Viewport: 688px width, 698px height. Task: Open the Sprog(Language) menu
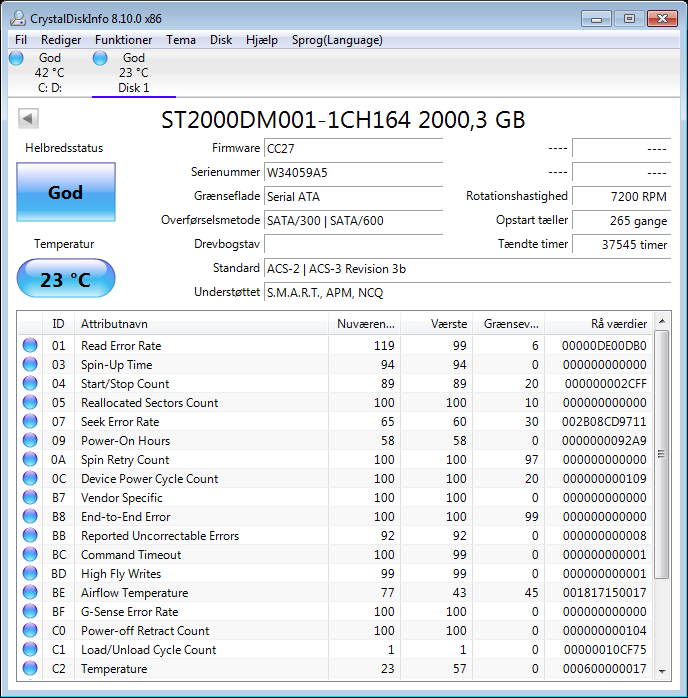point(337,40)
